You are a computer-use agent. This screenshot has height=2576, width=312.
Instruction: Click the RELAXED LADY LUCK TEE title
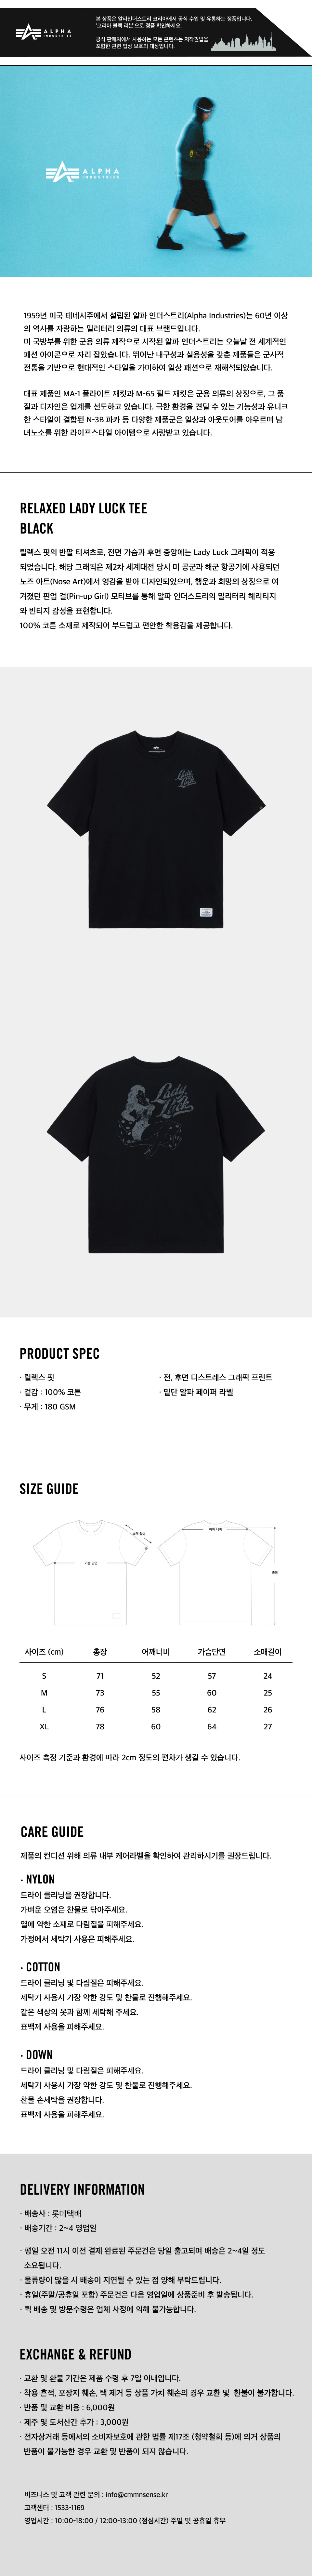83,508
